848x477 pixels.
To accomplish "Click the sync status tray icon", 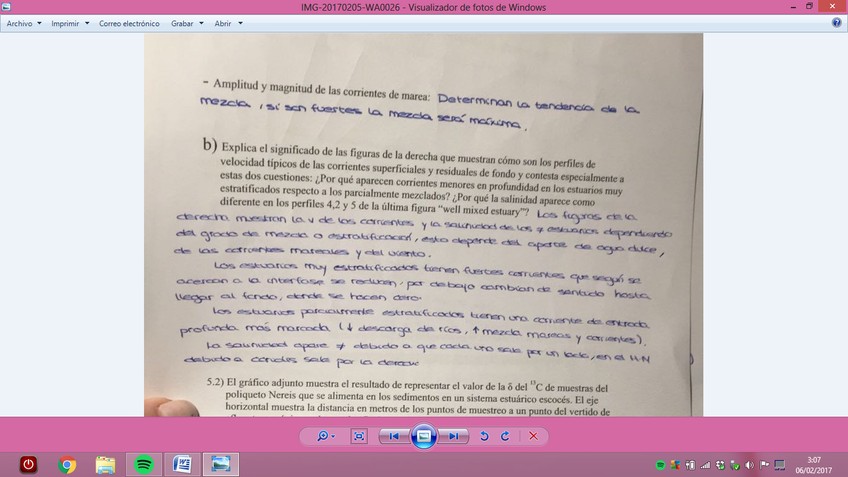I will click(x=720, y=465).
